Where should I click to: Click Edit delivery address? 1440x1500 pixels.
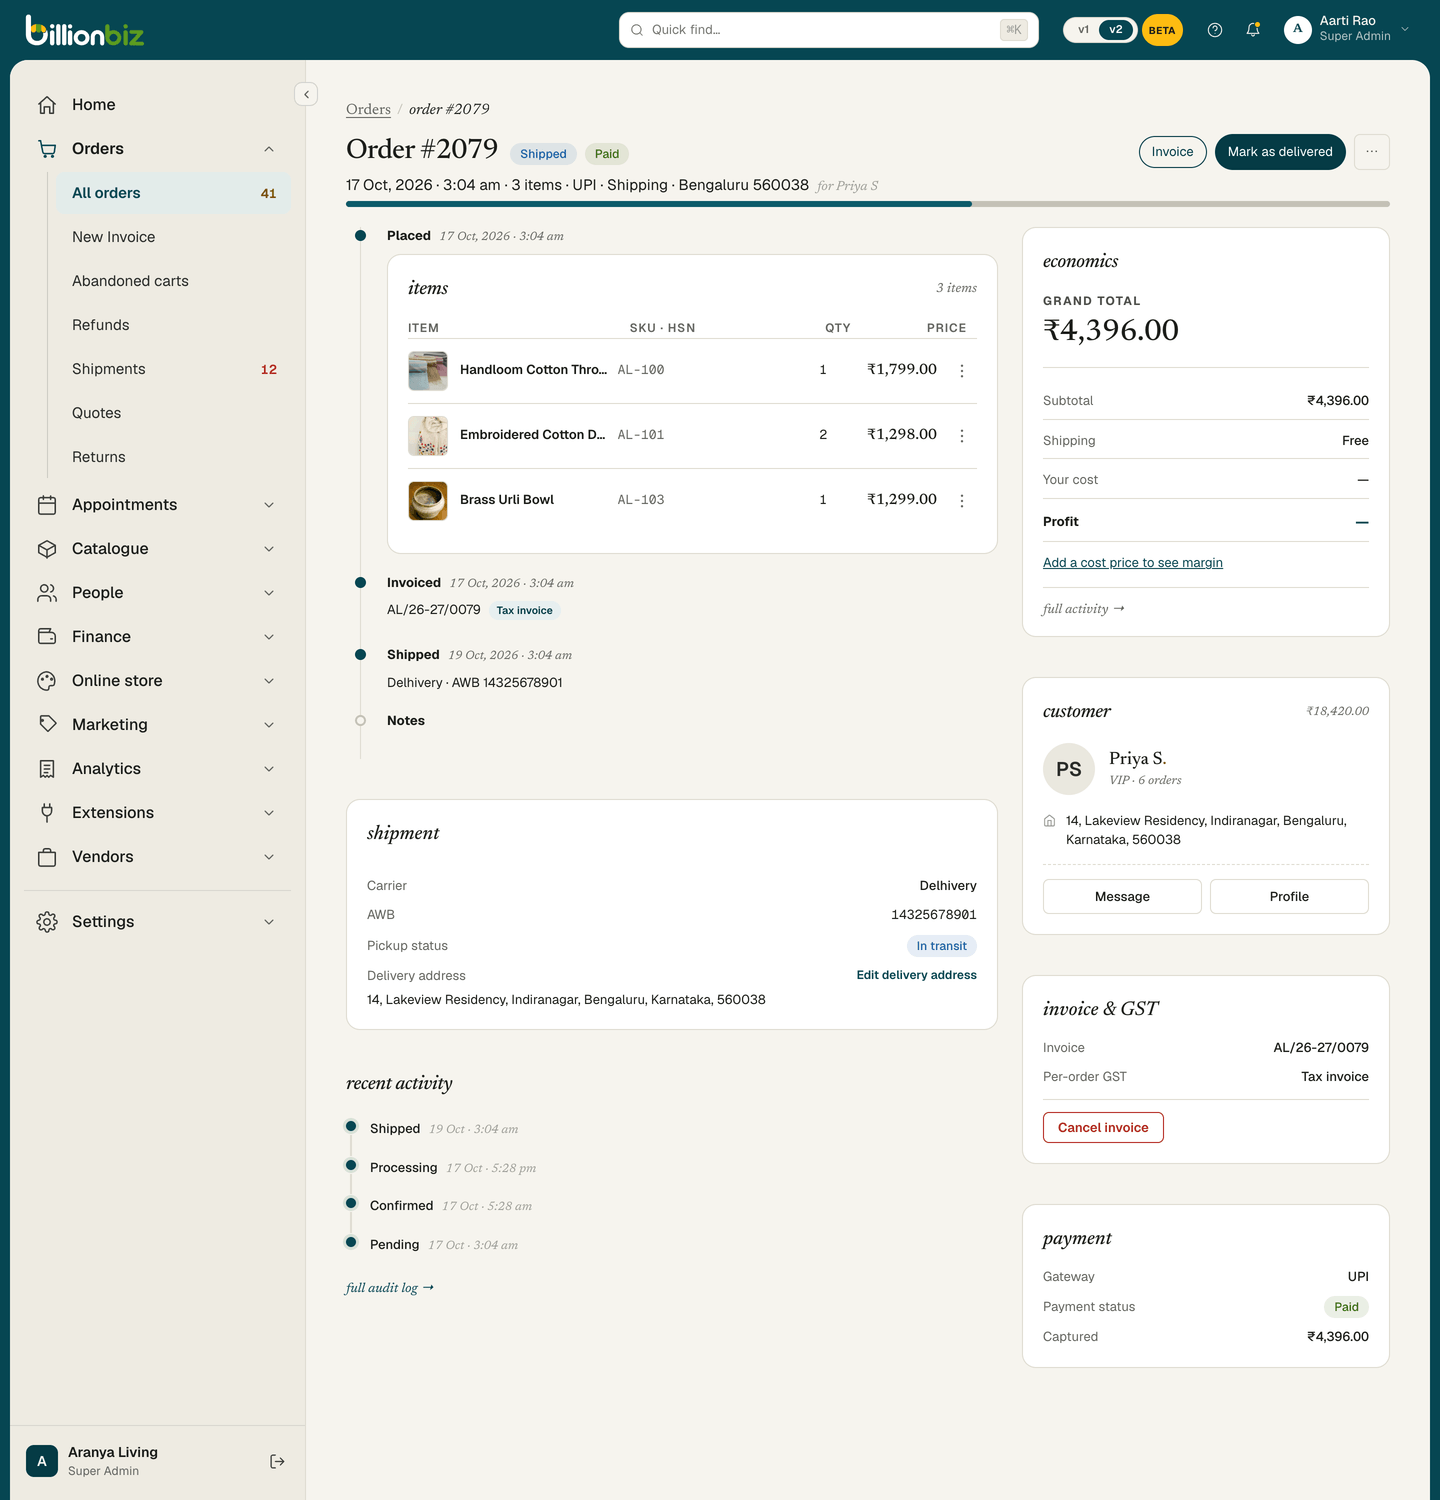pyautogui.click(x=917, y=975)
